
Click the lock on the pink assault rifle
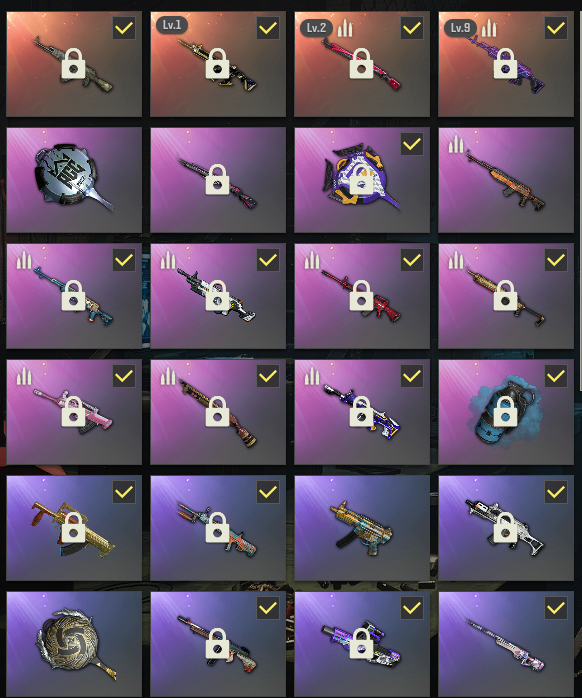pyautogui.click(x=73, y=411)
